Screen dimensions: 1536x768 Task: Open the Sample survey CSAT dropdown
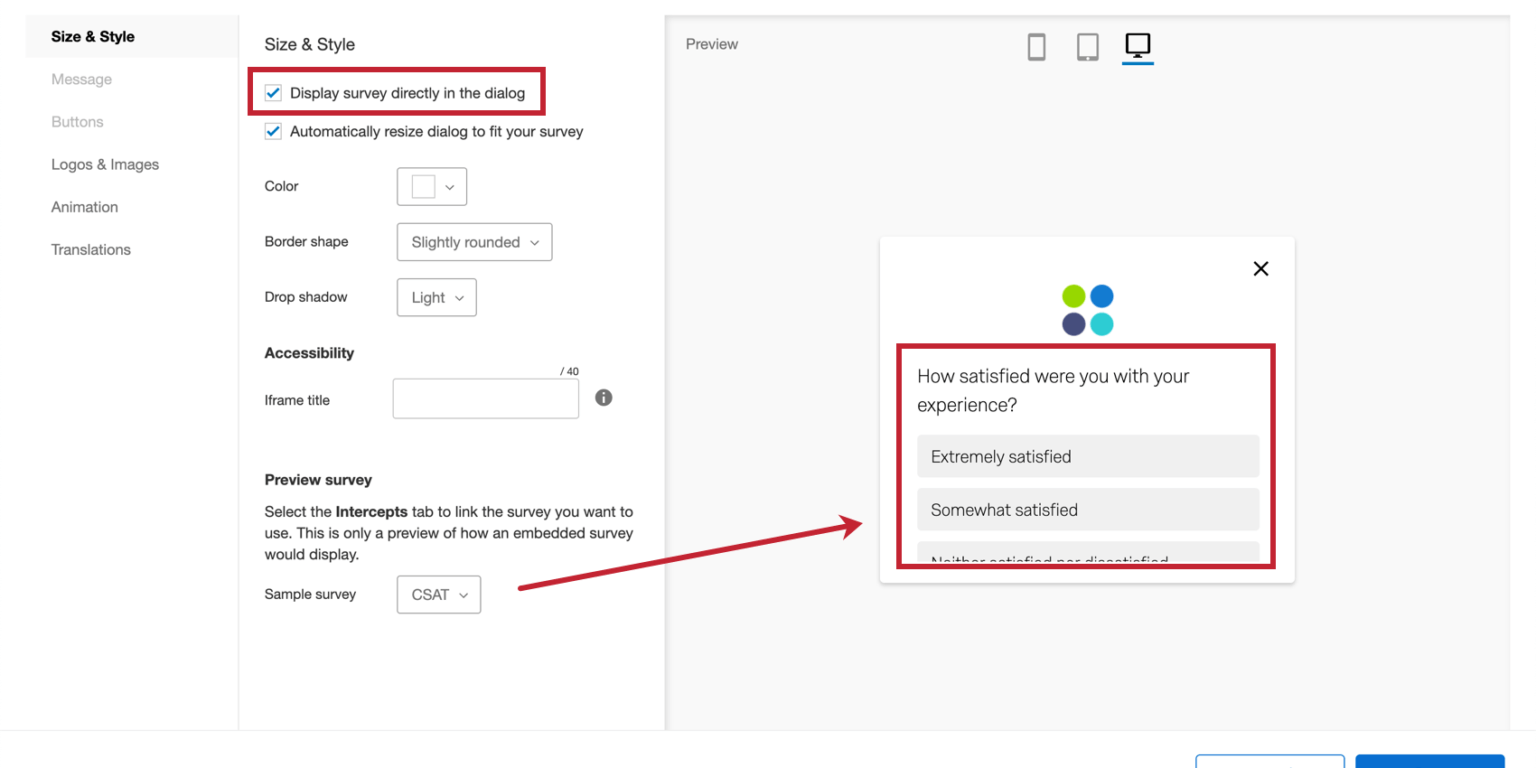[x=438, y=593]
